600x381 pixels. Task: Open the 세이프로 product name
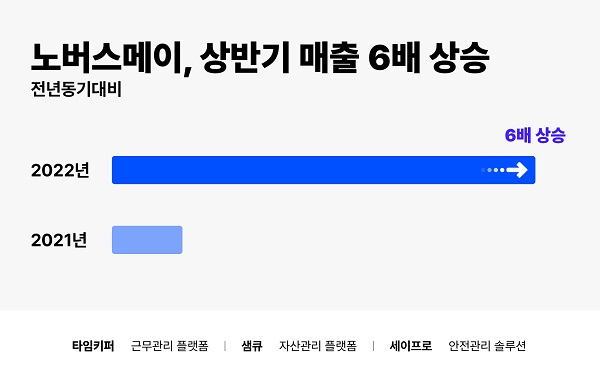click(x=411, y=346)
